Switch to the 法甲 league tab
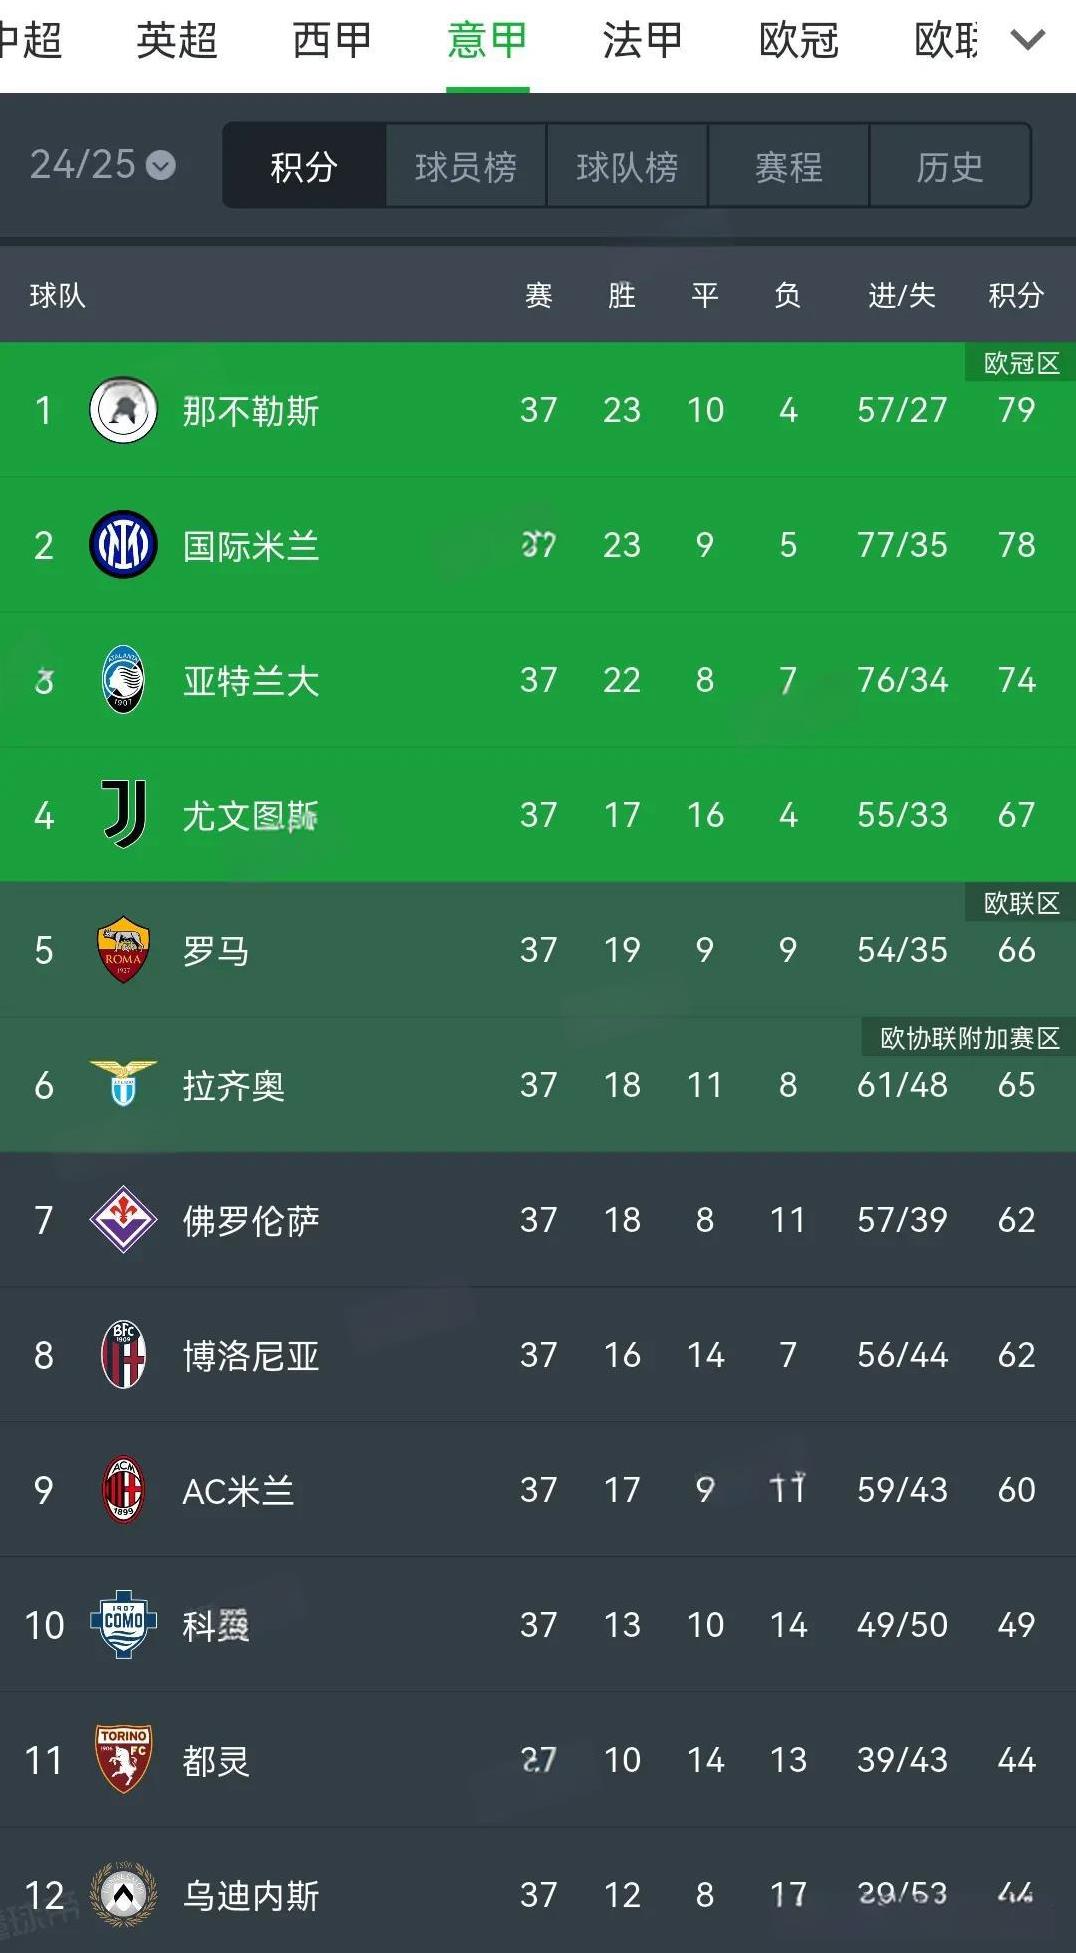1076x1953 pixels. click(x=643, y=41)
